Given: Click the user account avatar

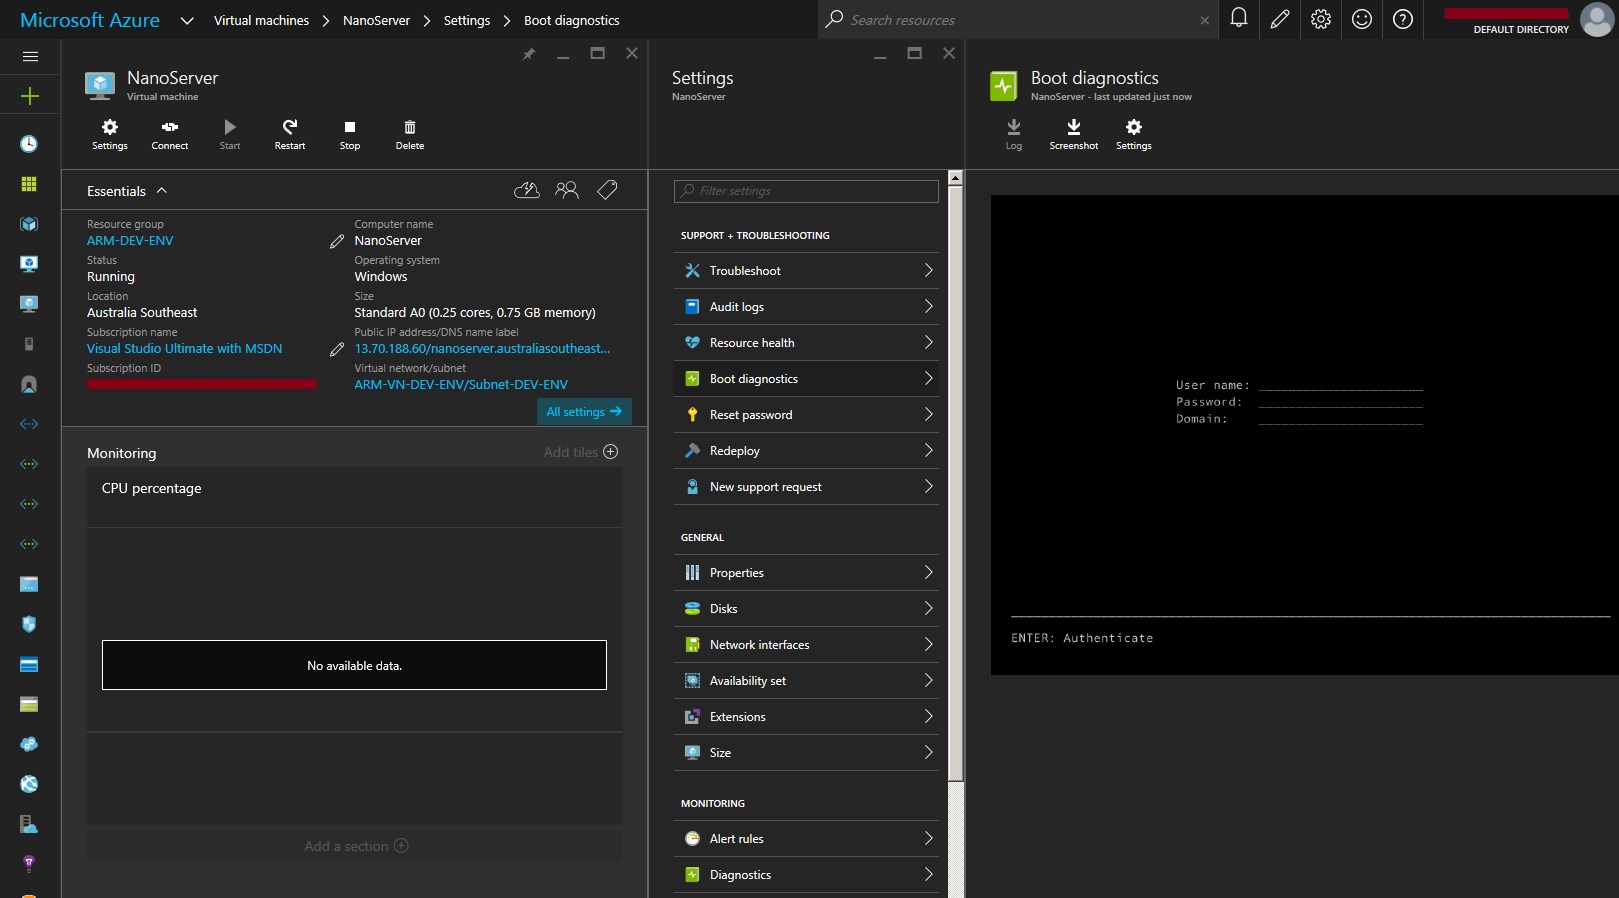Looking at the screenshot, I should (1597, 19).
